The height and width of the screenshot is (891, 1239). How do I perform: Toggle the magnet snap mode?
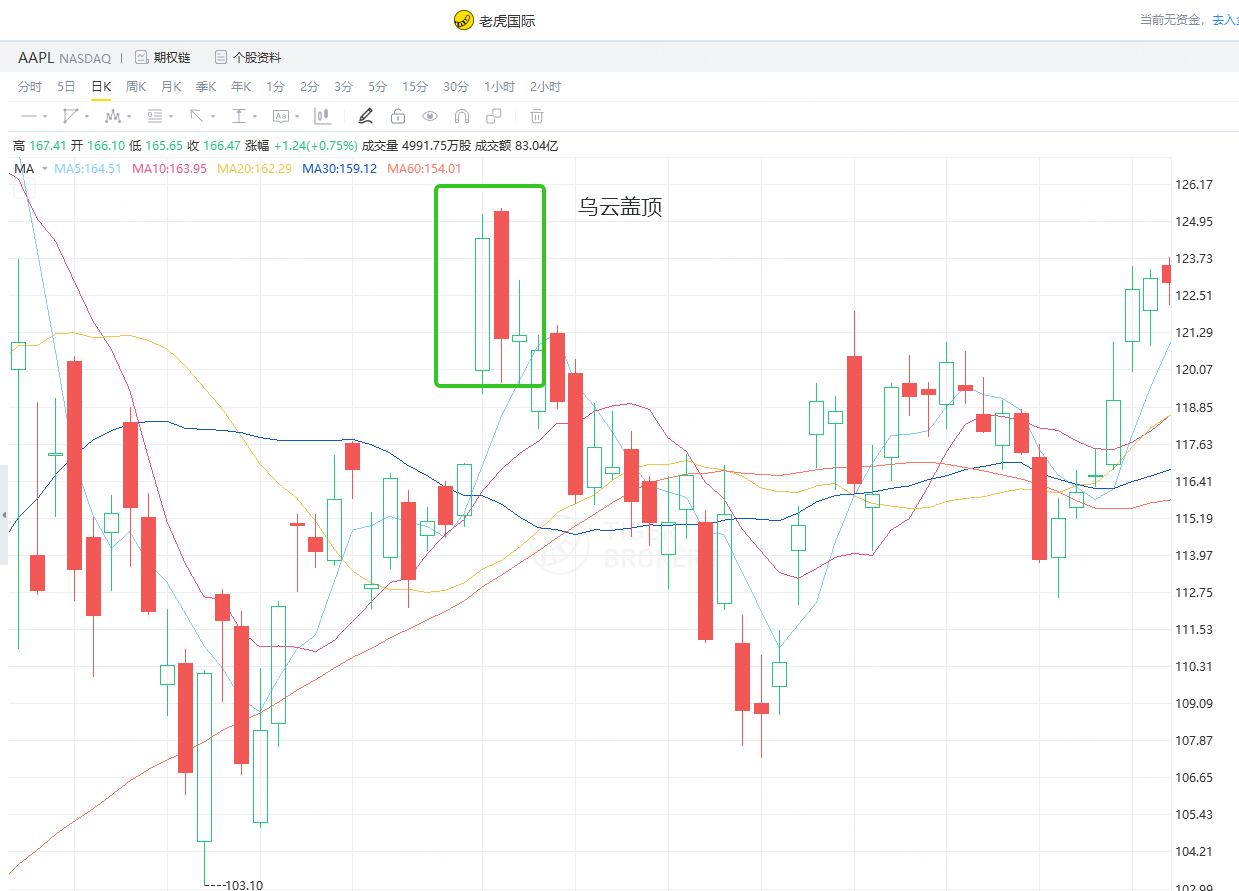(462, 116)
